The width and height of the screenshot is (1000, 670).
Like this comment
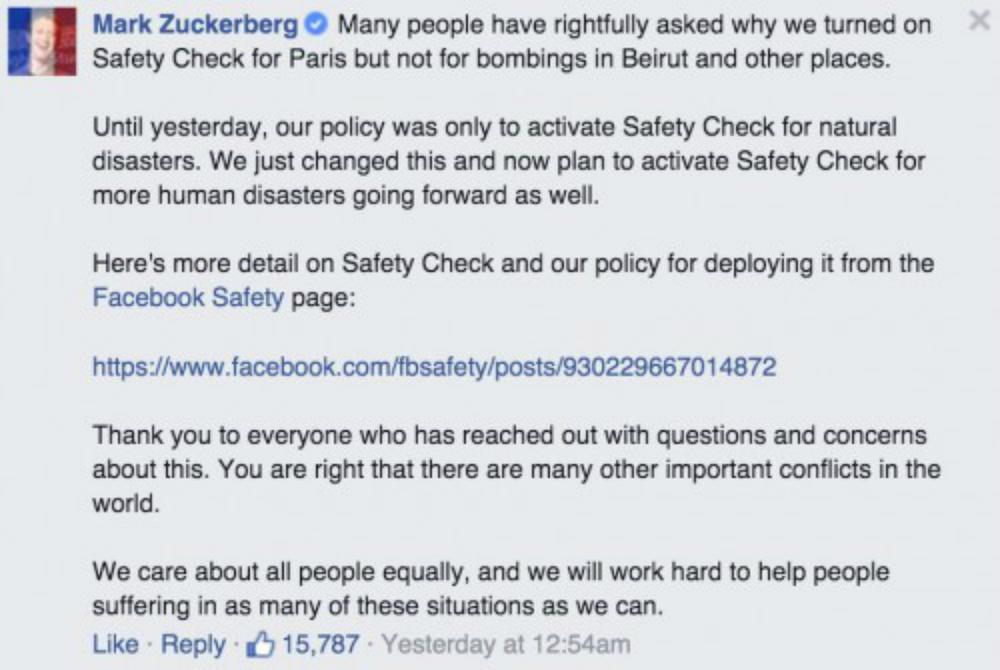115,645
